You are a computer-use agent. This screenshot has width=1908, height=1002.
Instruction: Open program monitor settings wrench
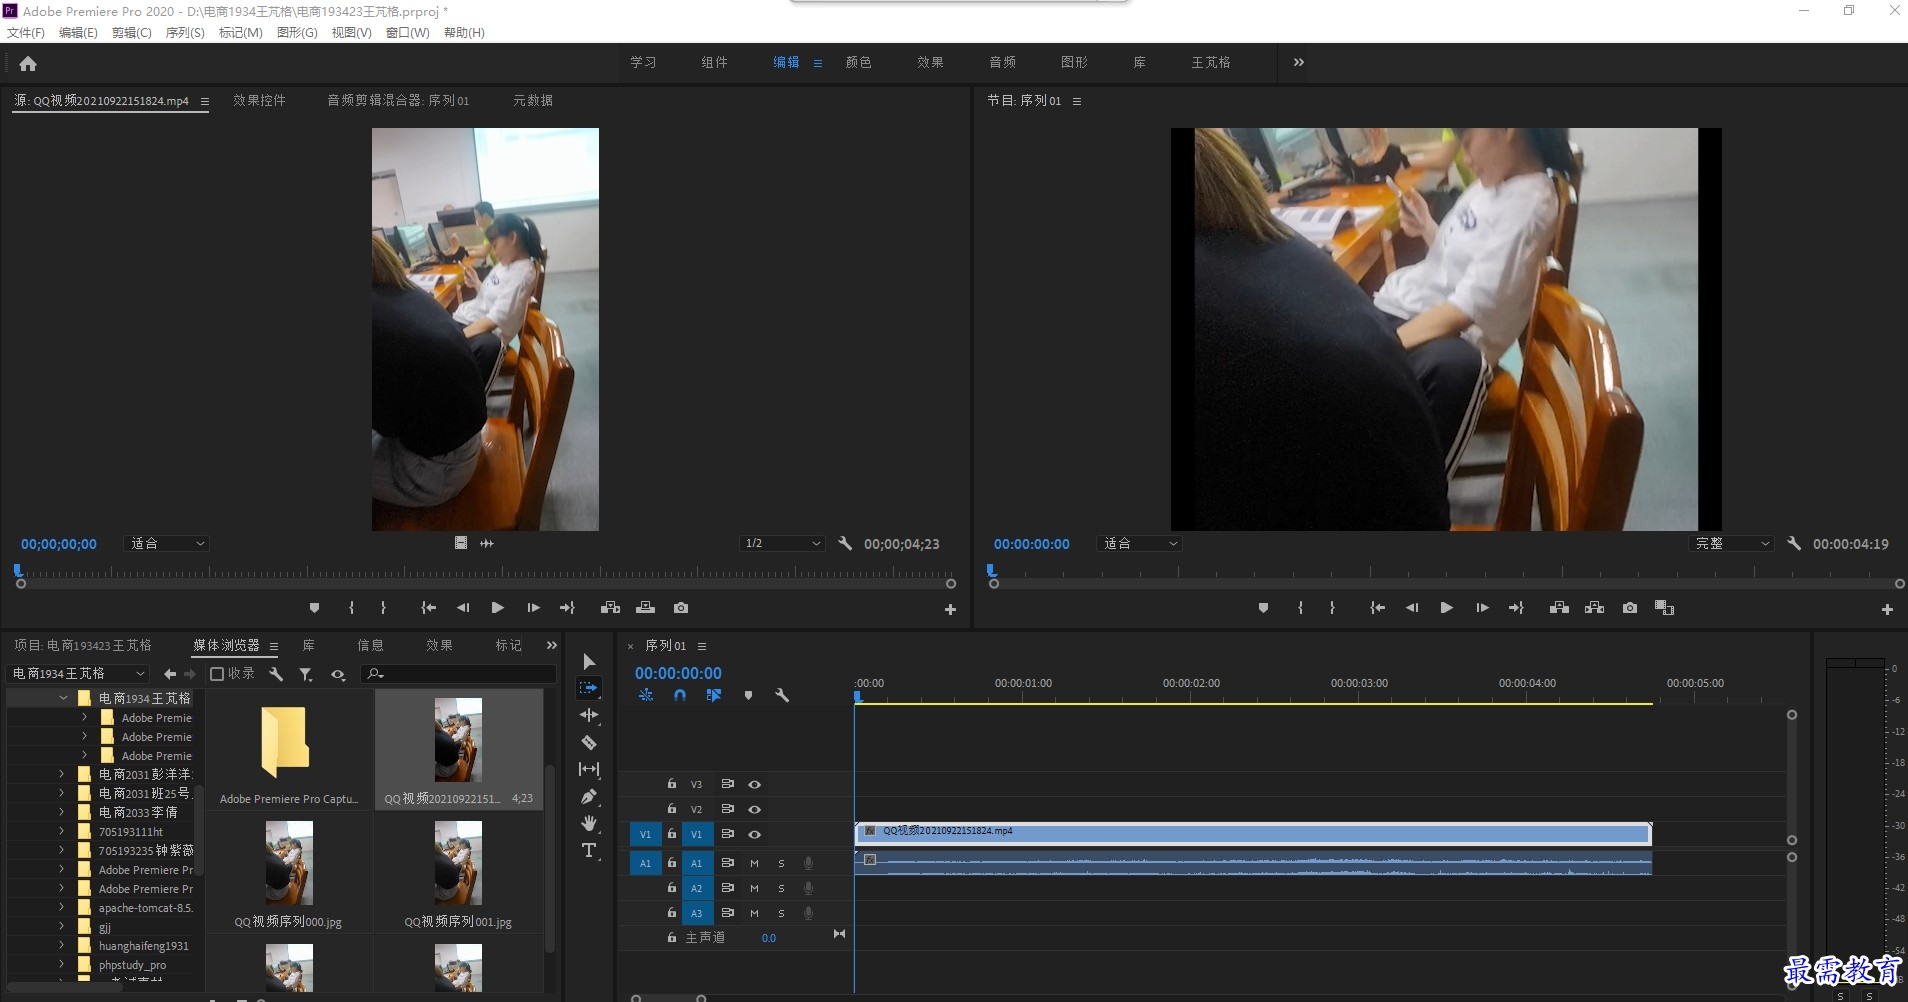coord(1794,544)
